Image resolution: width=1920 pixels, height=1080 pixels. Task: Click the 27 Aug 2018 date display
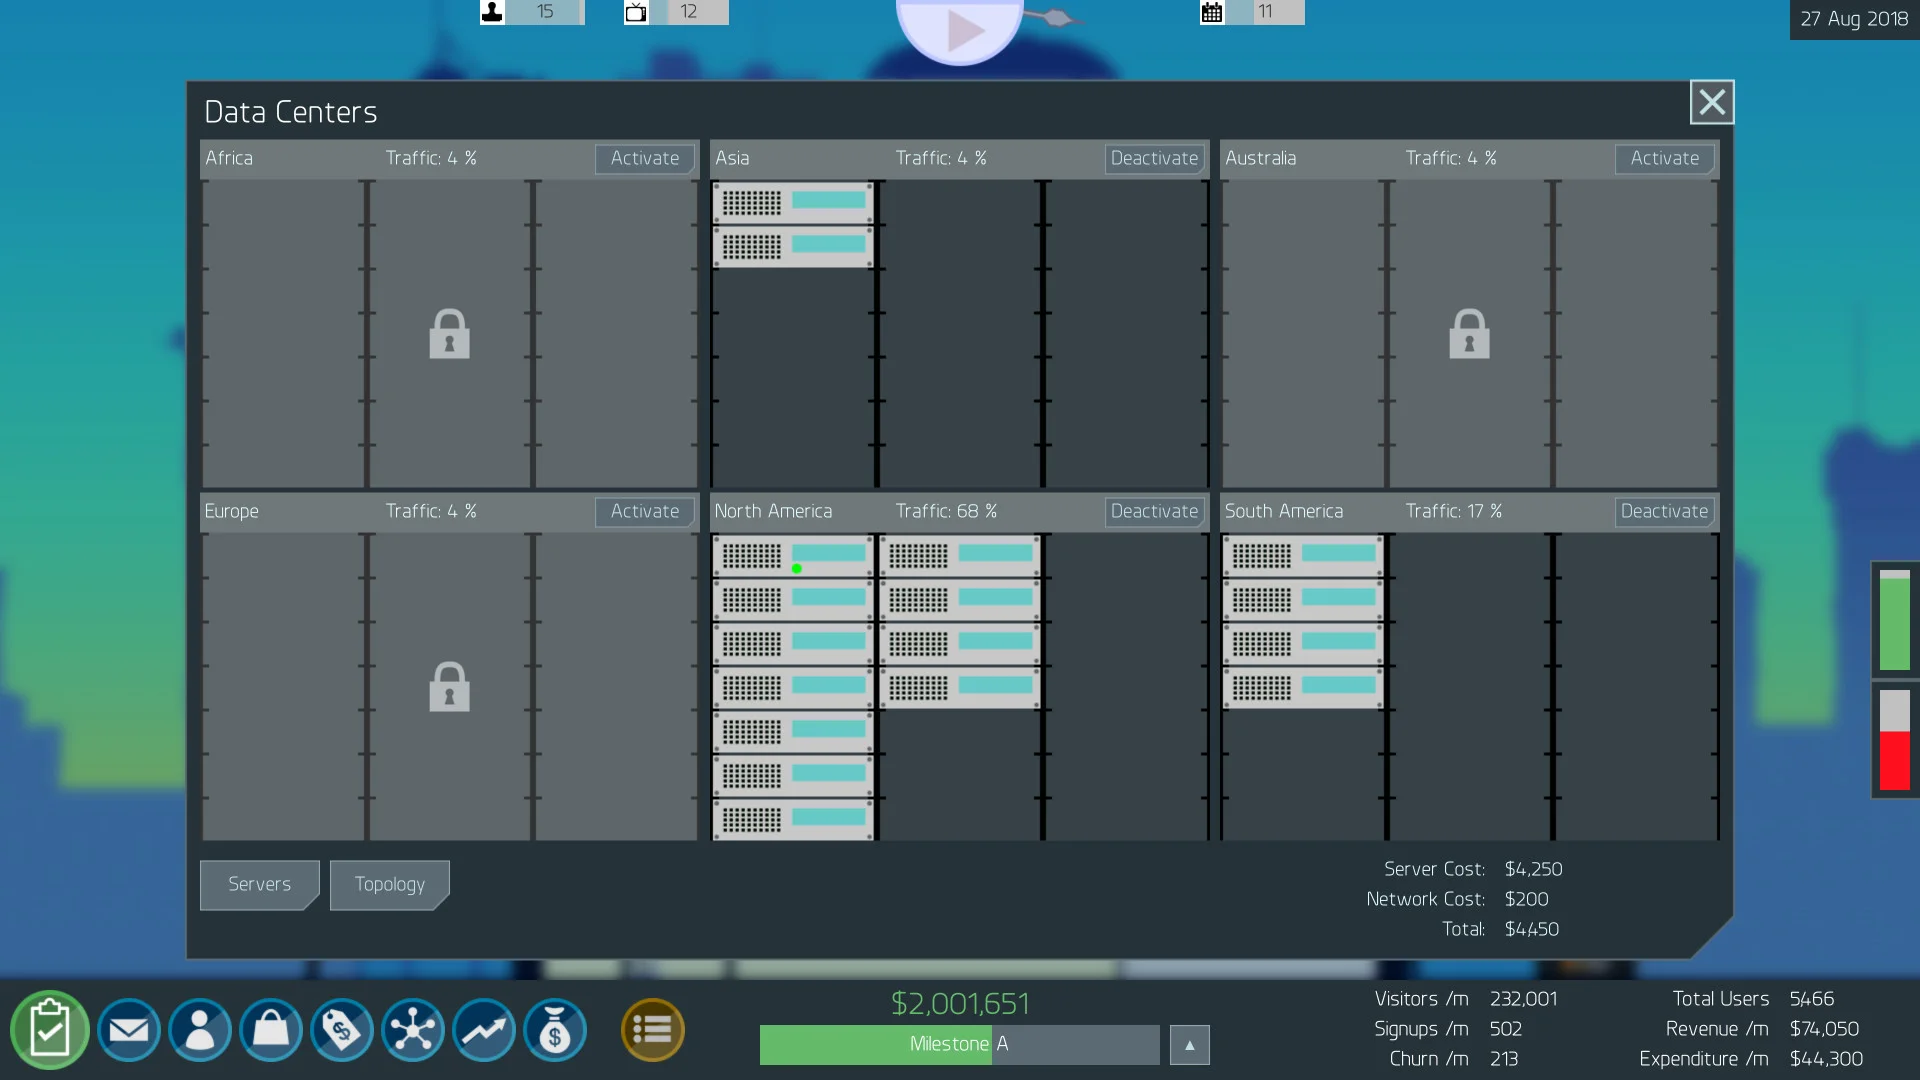1854,19
